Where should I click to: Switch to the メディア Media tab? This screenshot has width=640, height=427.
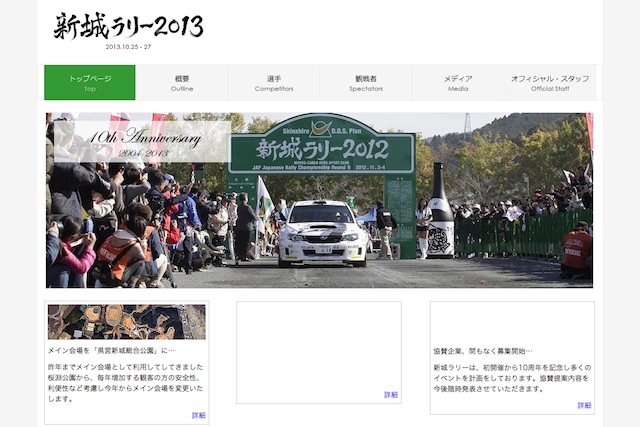tap(457, 83)
